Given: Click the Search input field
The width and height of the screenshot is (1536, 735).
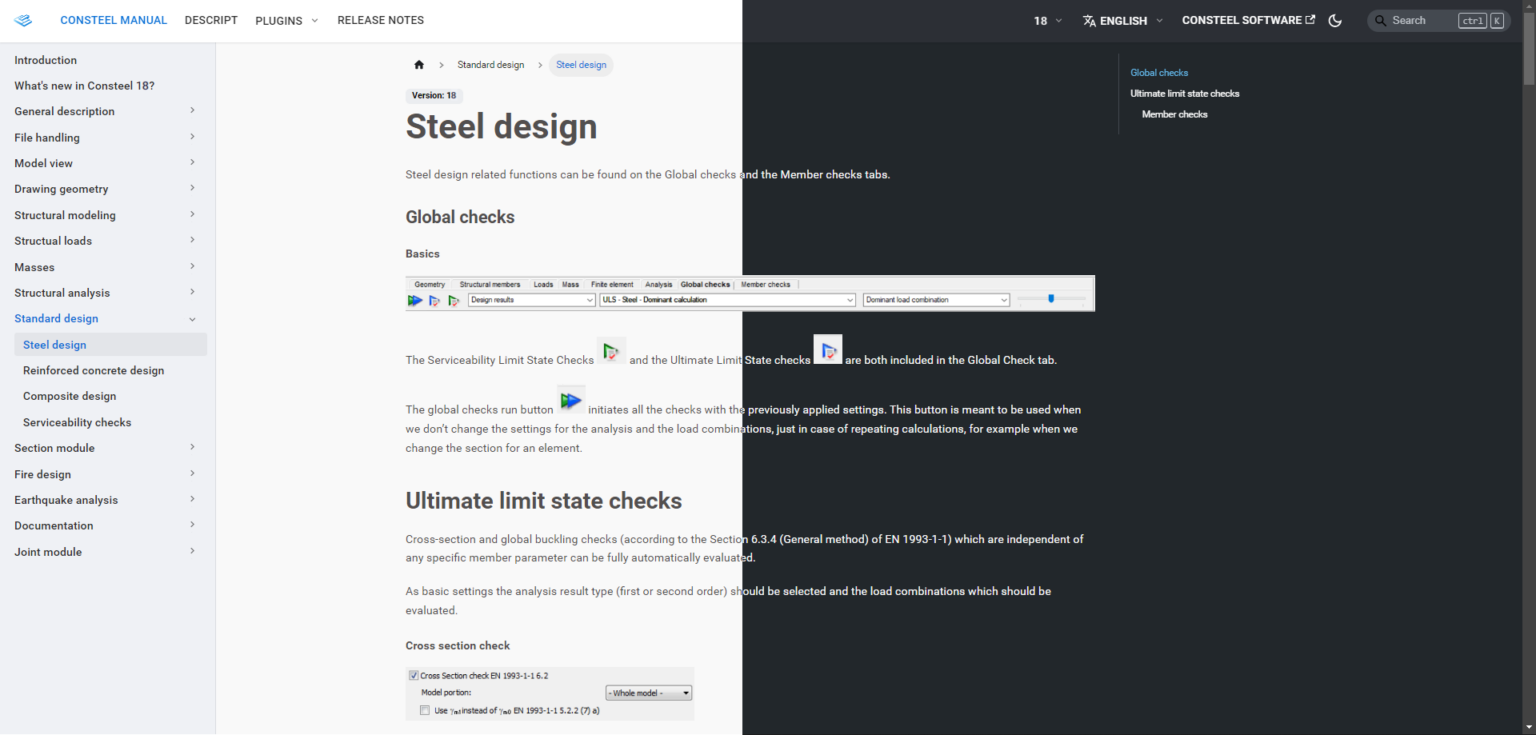Looking at the screenshot, I should tap(1438, 20).
